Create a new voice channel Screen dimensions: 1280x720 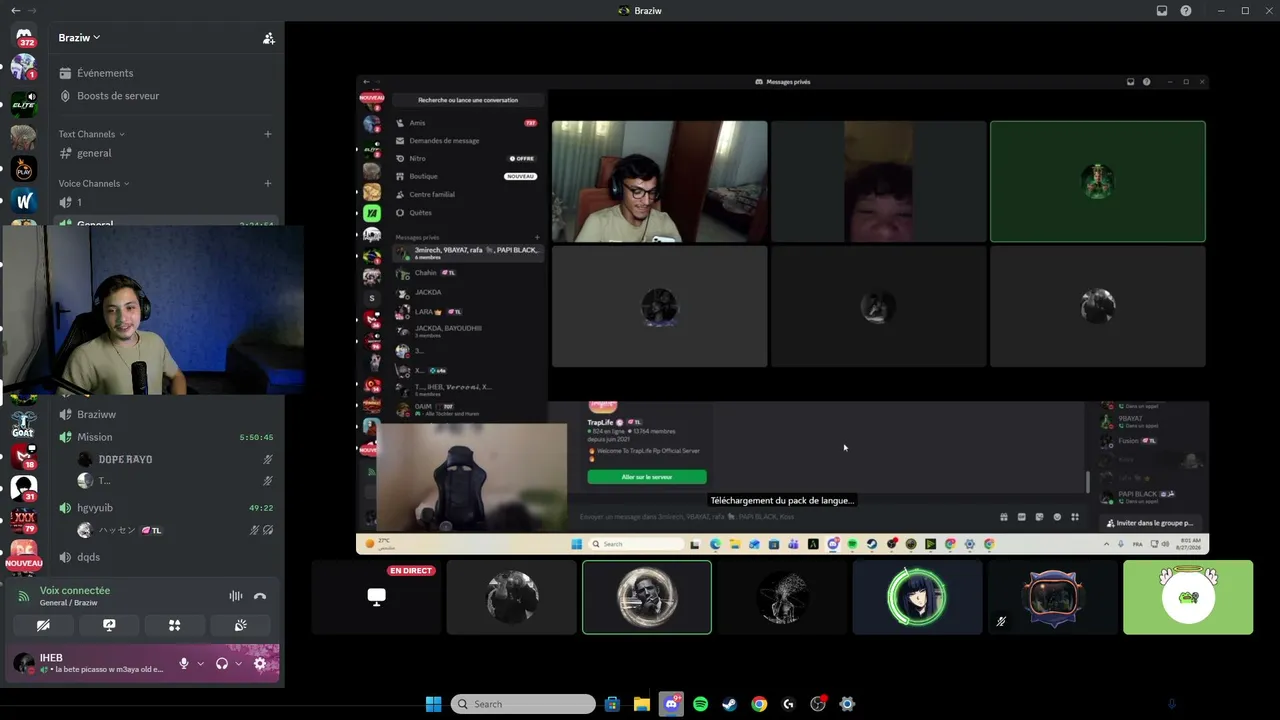268,184
